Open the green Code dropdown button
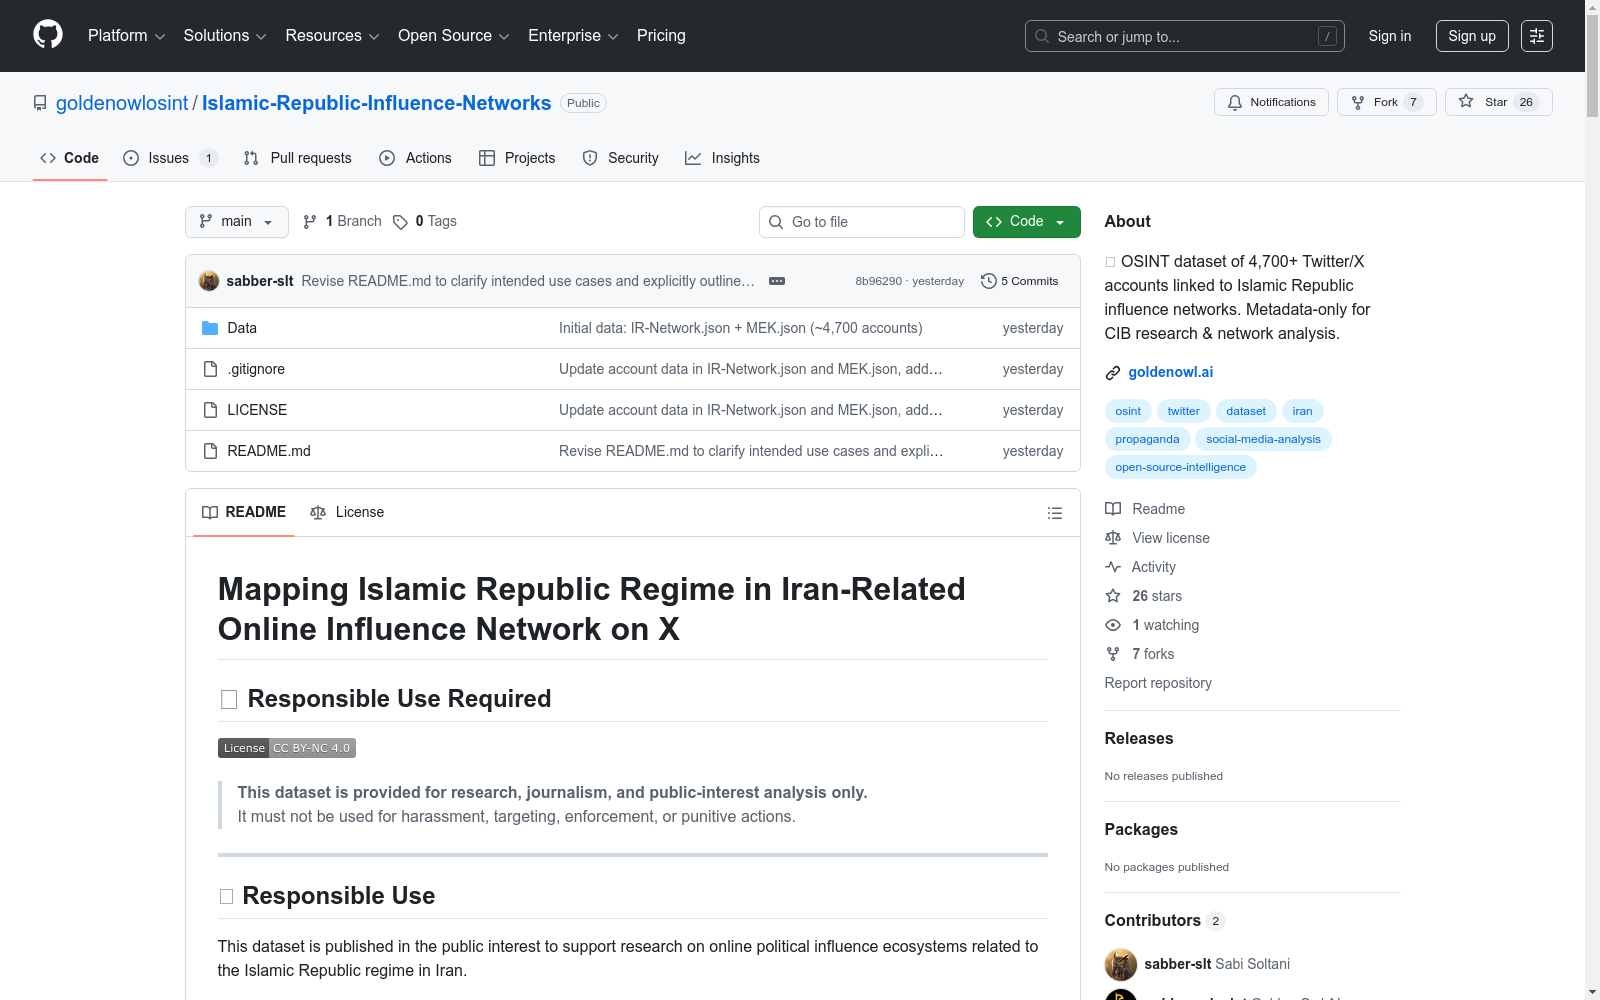This screenshot has width=1600, height=1000. (x=1027, y=222)
